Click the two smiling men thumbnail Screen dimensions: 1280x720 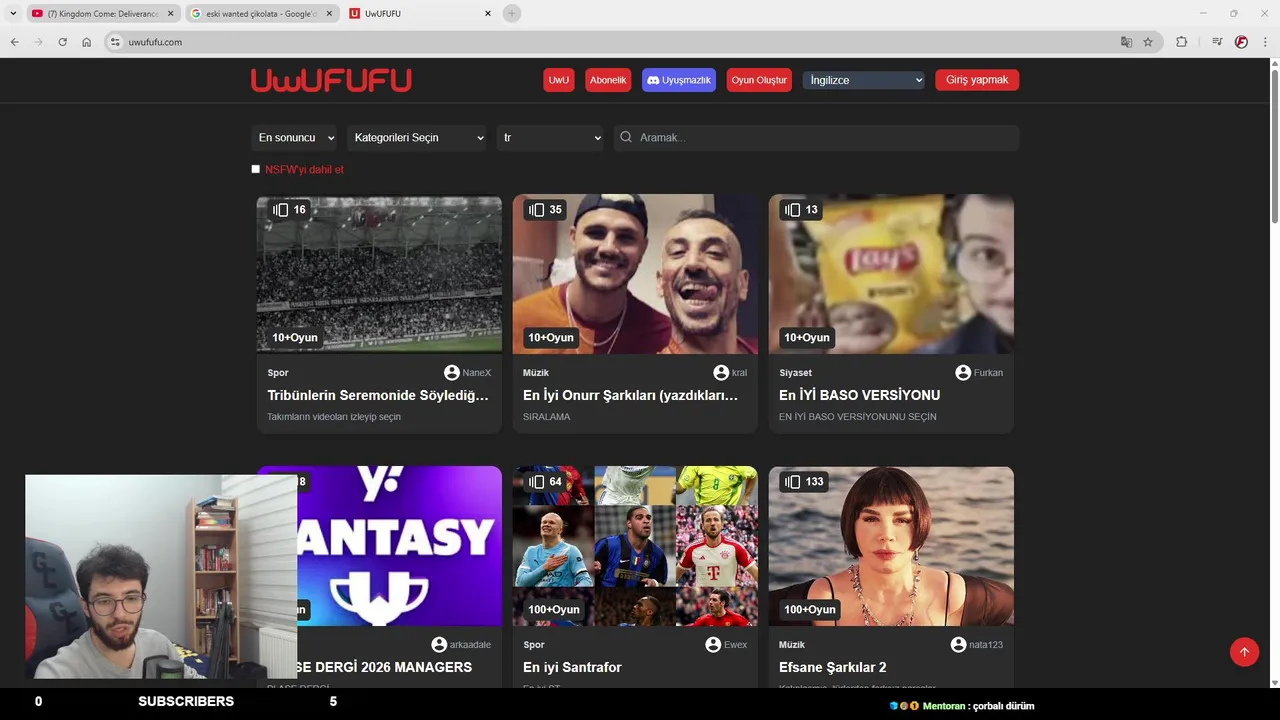click(x=635, y=275)
